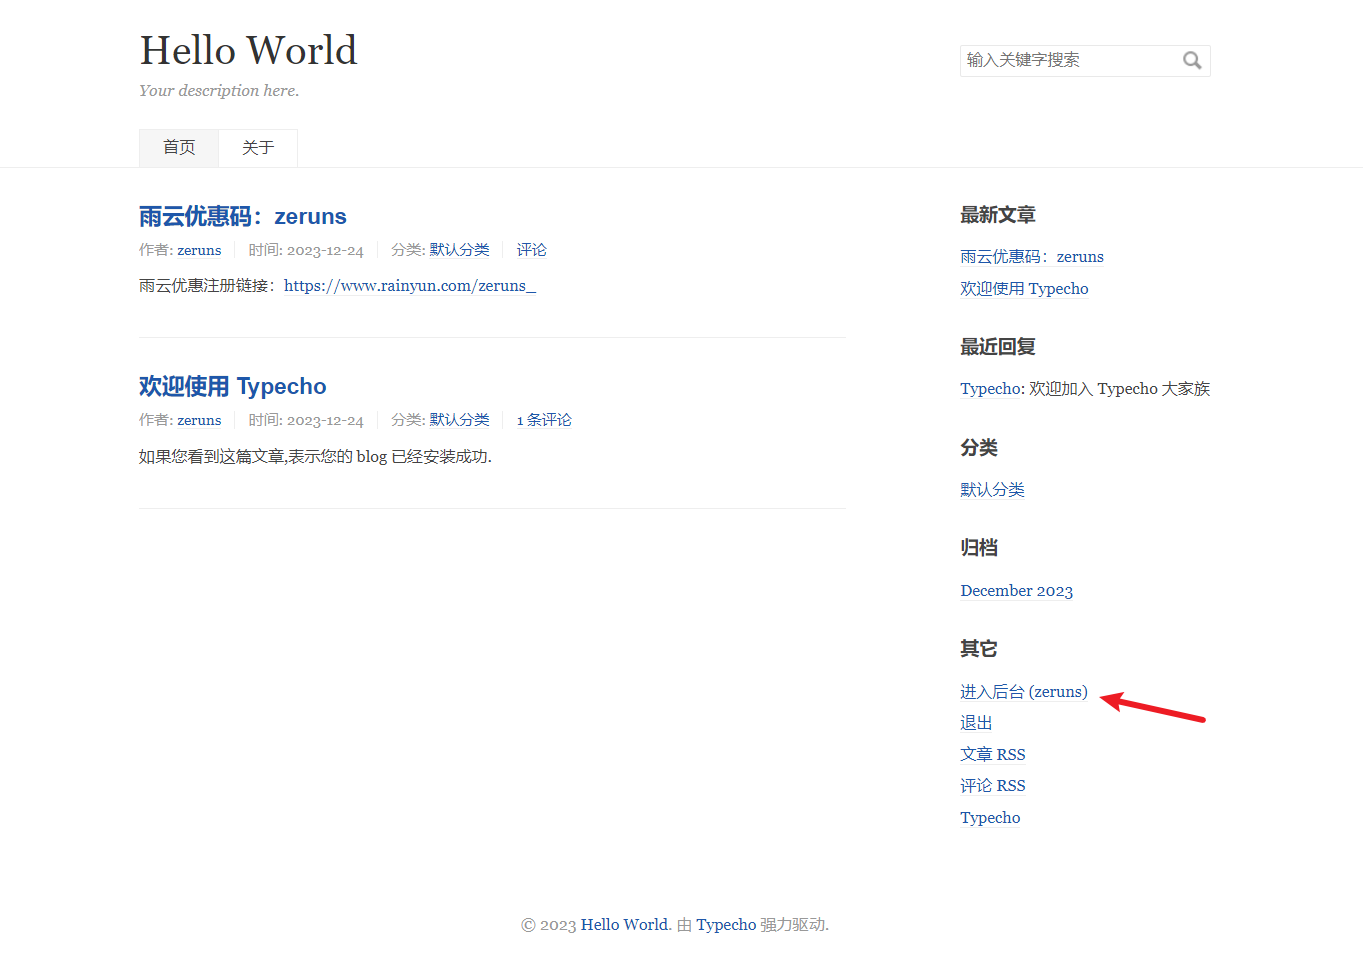
Task: Open 默认分类 category of 雨云优惠码 post
Action: click(x=460, y=250)
